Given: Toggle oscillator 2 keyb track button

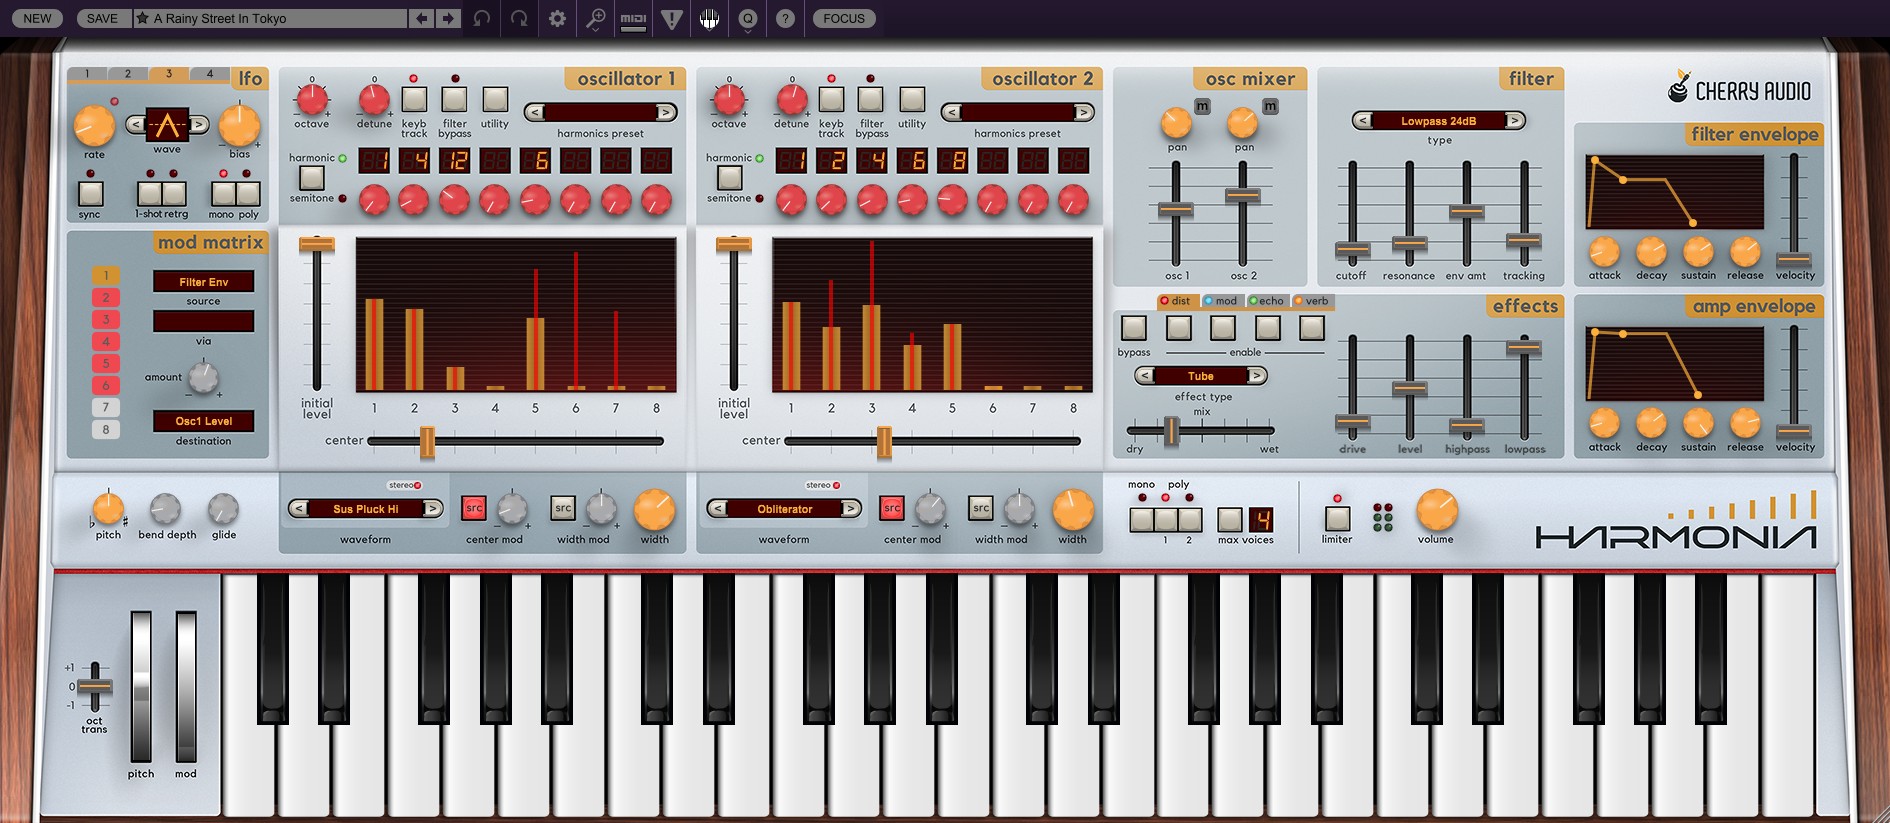Looking at the screenshot, I should coord(831,98).
